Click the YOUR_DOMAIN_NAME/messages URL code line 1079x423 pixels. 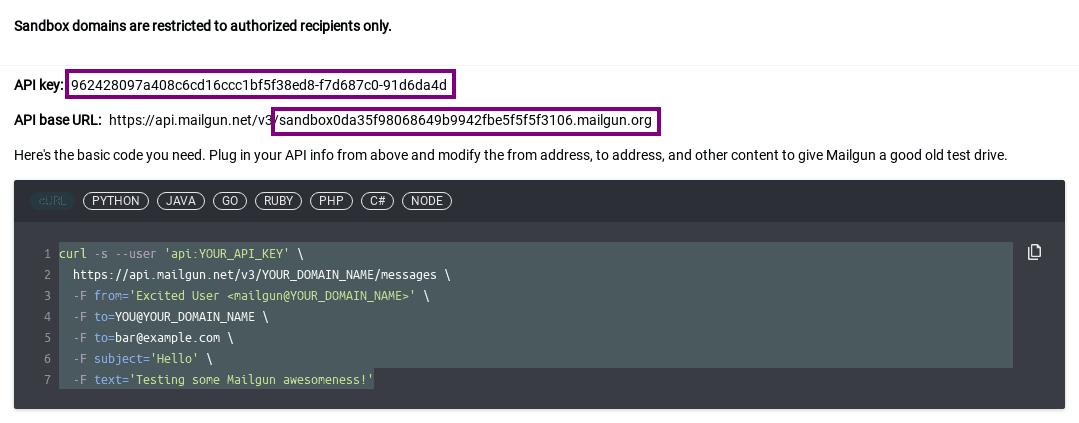pyautogui.click(x=261, y=275)
